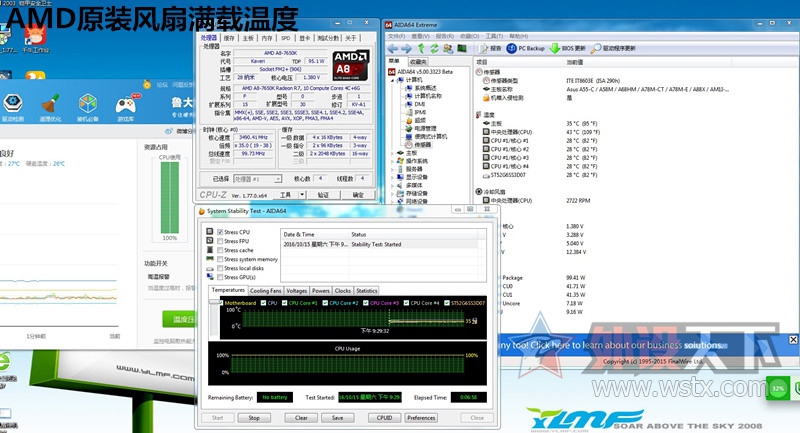Click the CPU使用 green usage bar in Ludashi
800x433 pixels.
tap(170, 198)
